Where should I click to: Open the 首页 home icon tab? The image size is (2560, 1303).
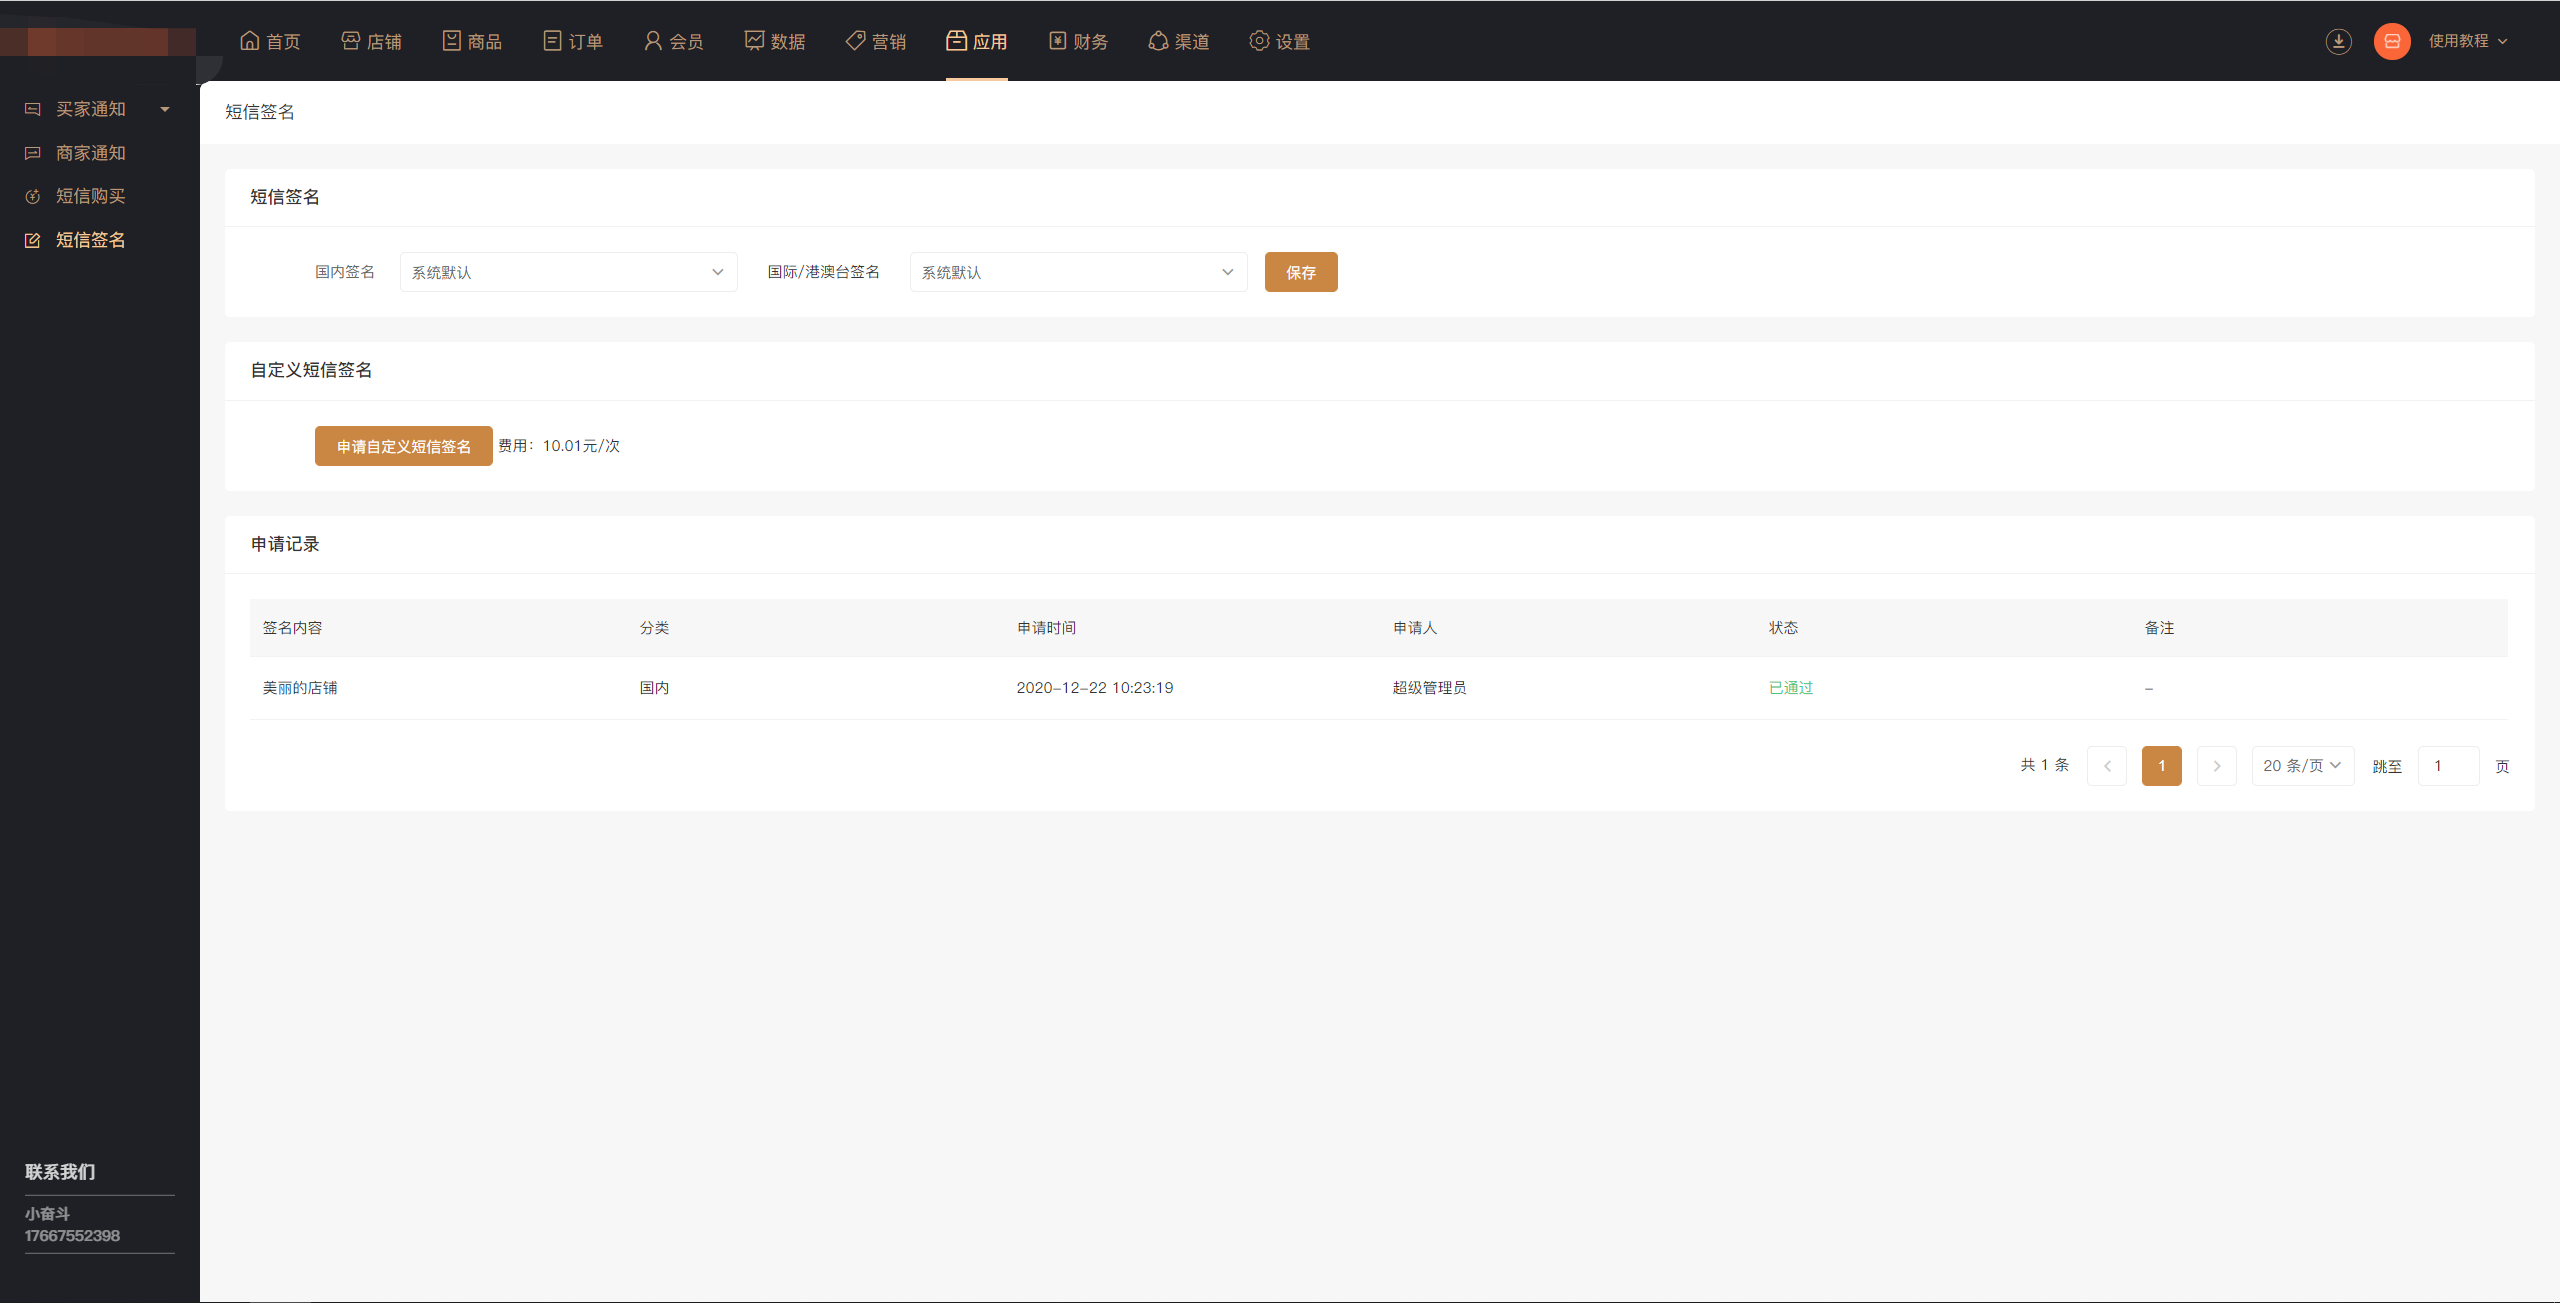pos(270,41)
